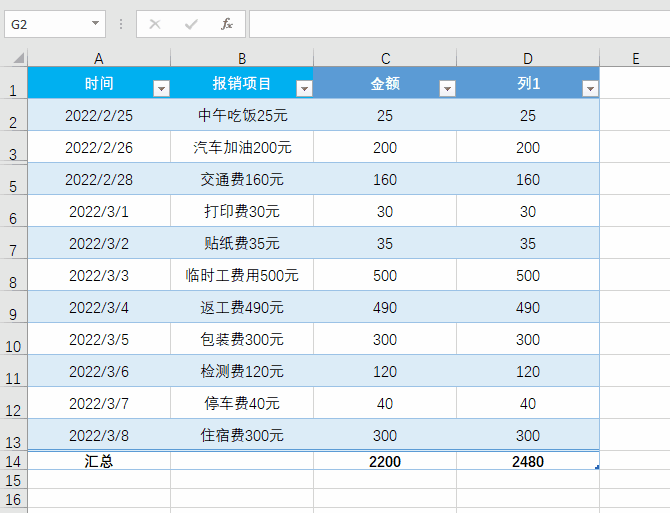Select the date cell 2022/3/2

pyautogui.click(x=99, y=243)
